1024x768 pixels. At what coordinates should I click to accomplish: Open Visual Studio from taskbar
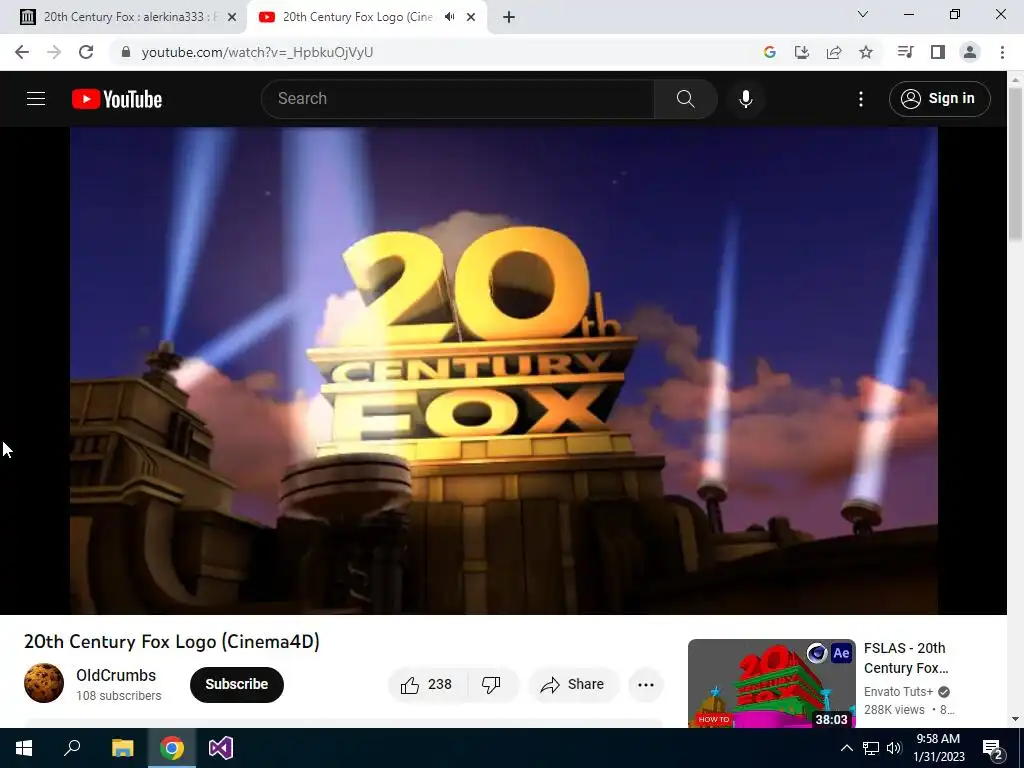221,748
